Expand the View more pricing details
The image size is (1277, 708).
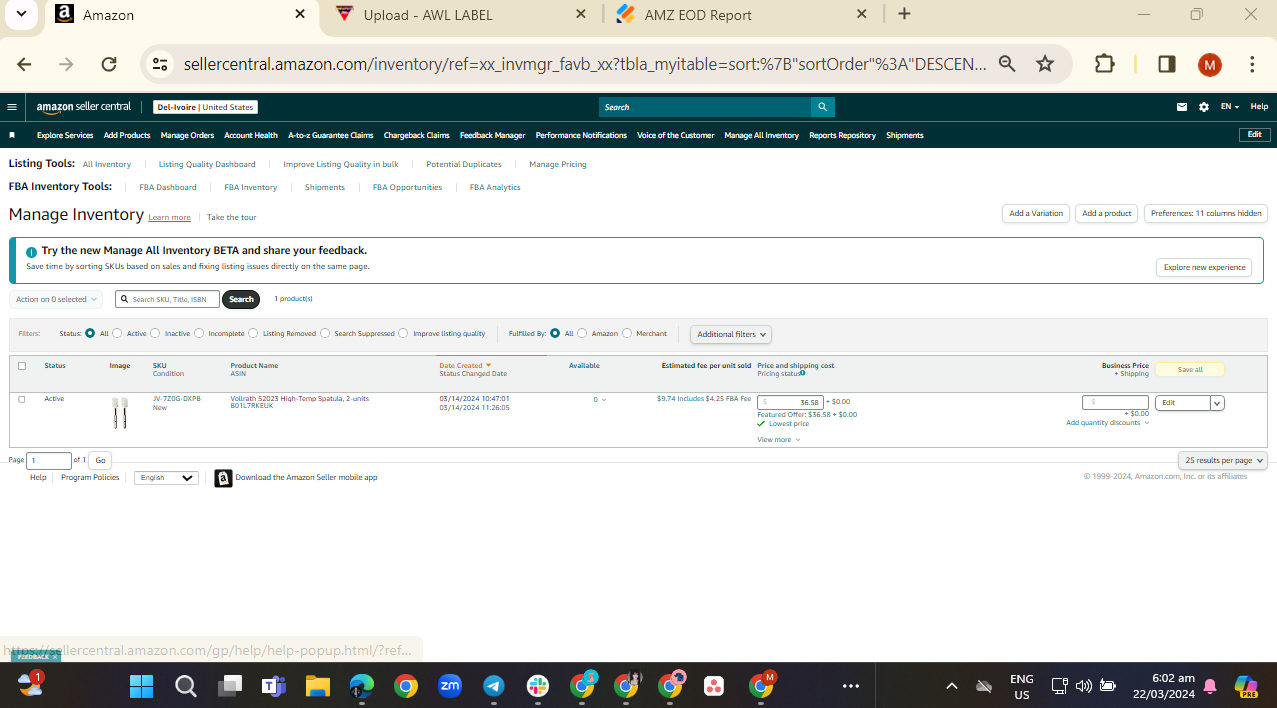[779, 440]
